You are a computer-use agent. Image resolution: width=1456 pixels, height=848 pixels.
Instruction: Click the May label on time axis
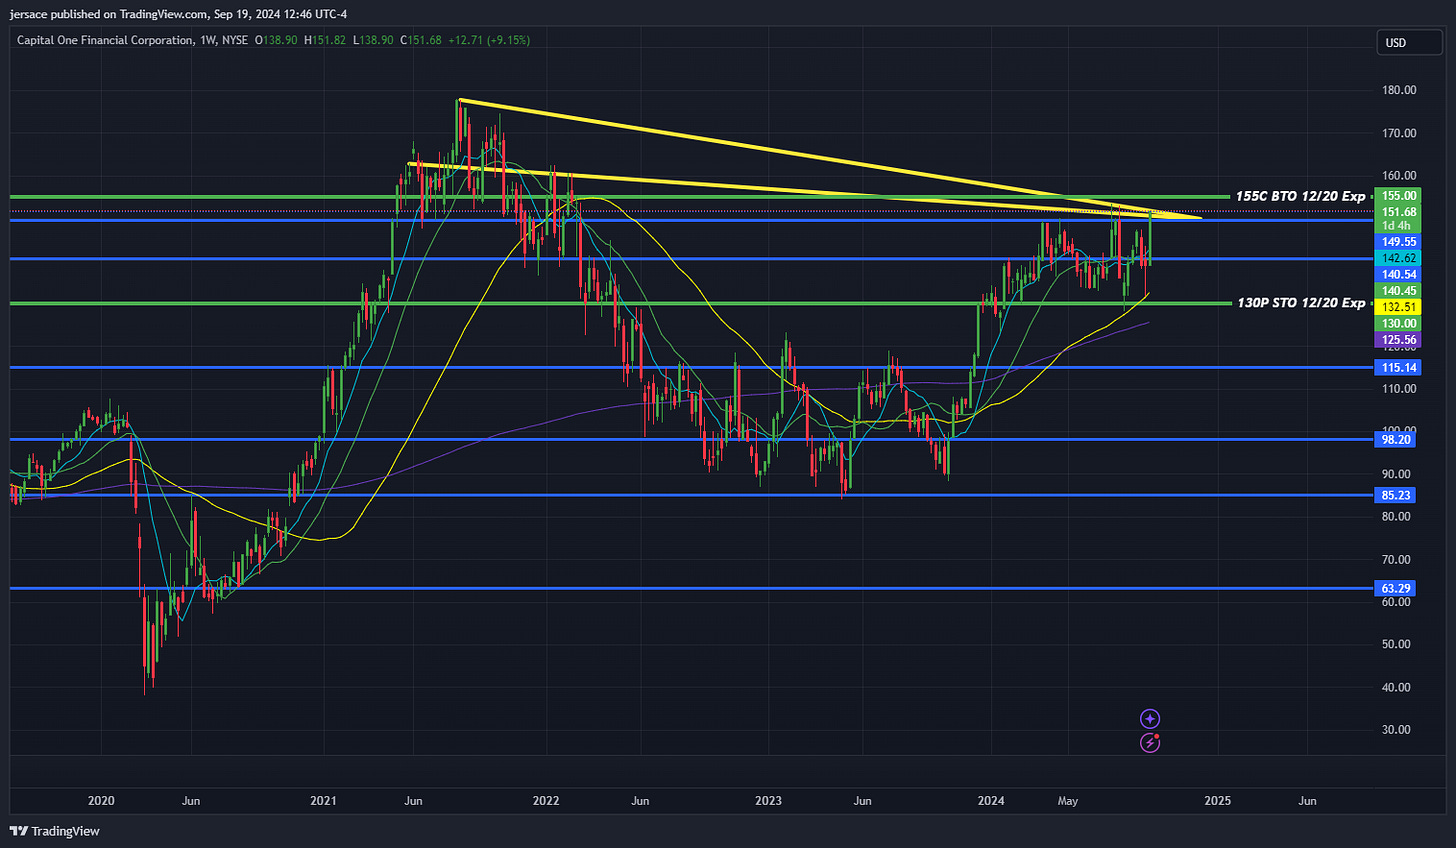pos(1068,801)
